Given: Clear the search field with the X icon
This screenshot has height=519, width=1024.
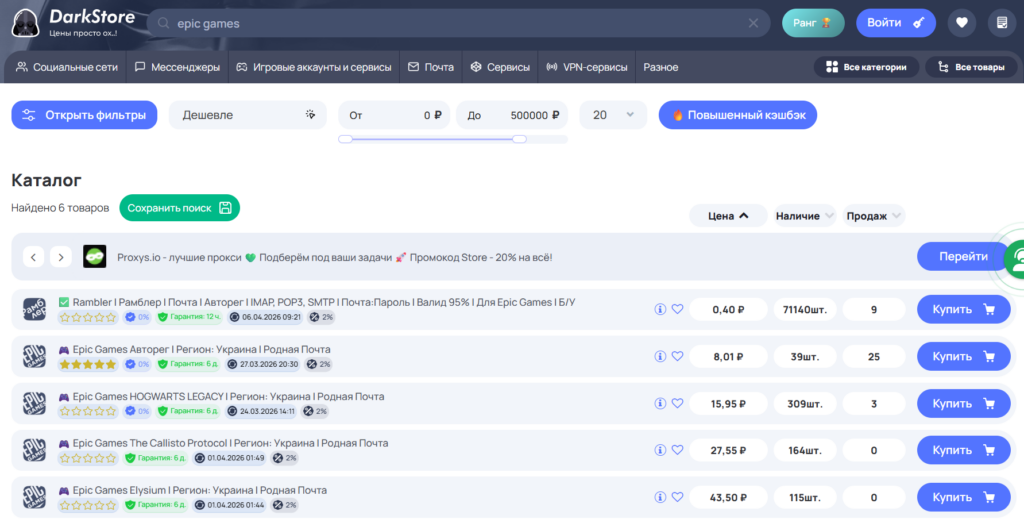Looking at the screenshot, I should click(x=753, y=24).
